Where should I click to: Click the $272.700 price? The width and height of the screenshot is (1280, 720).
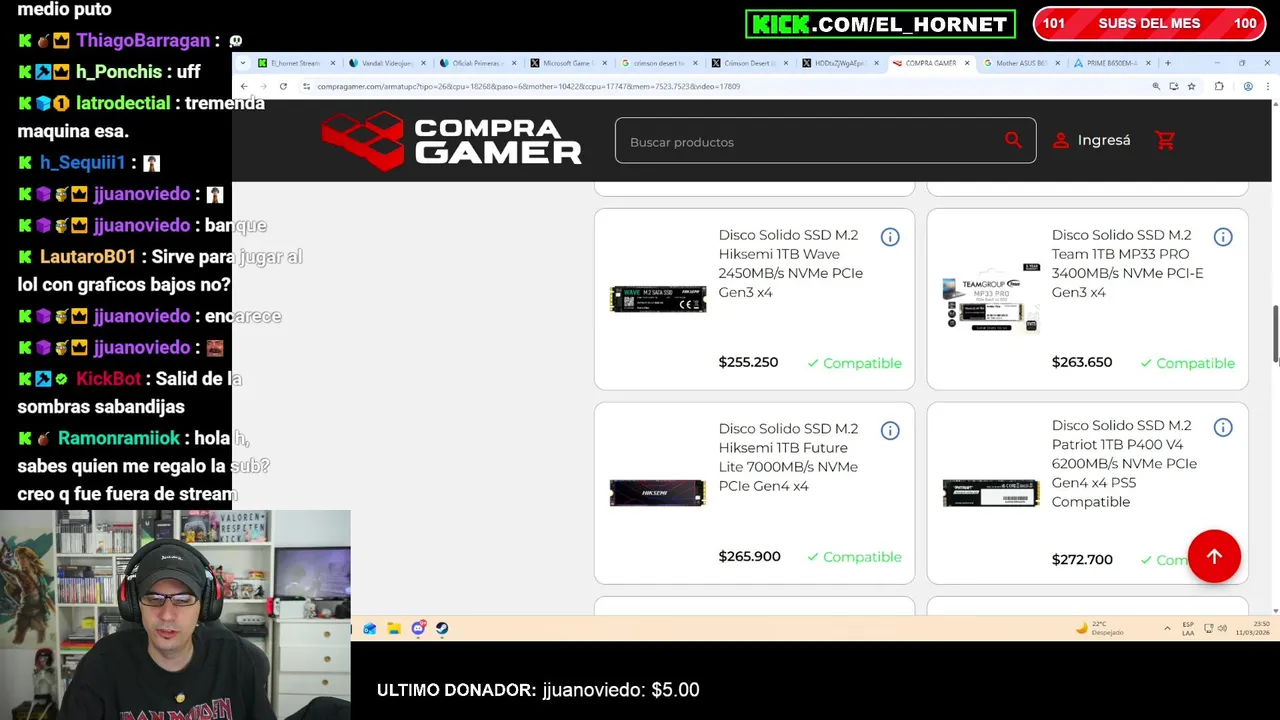pyautogui.click(x=1082, y=559)
